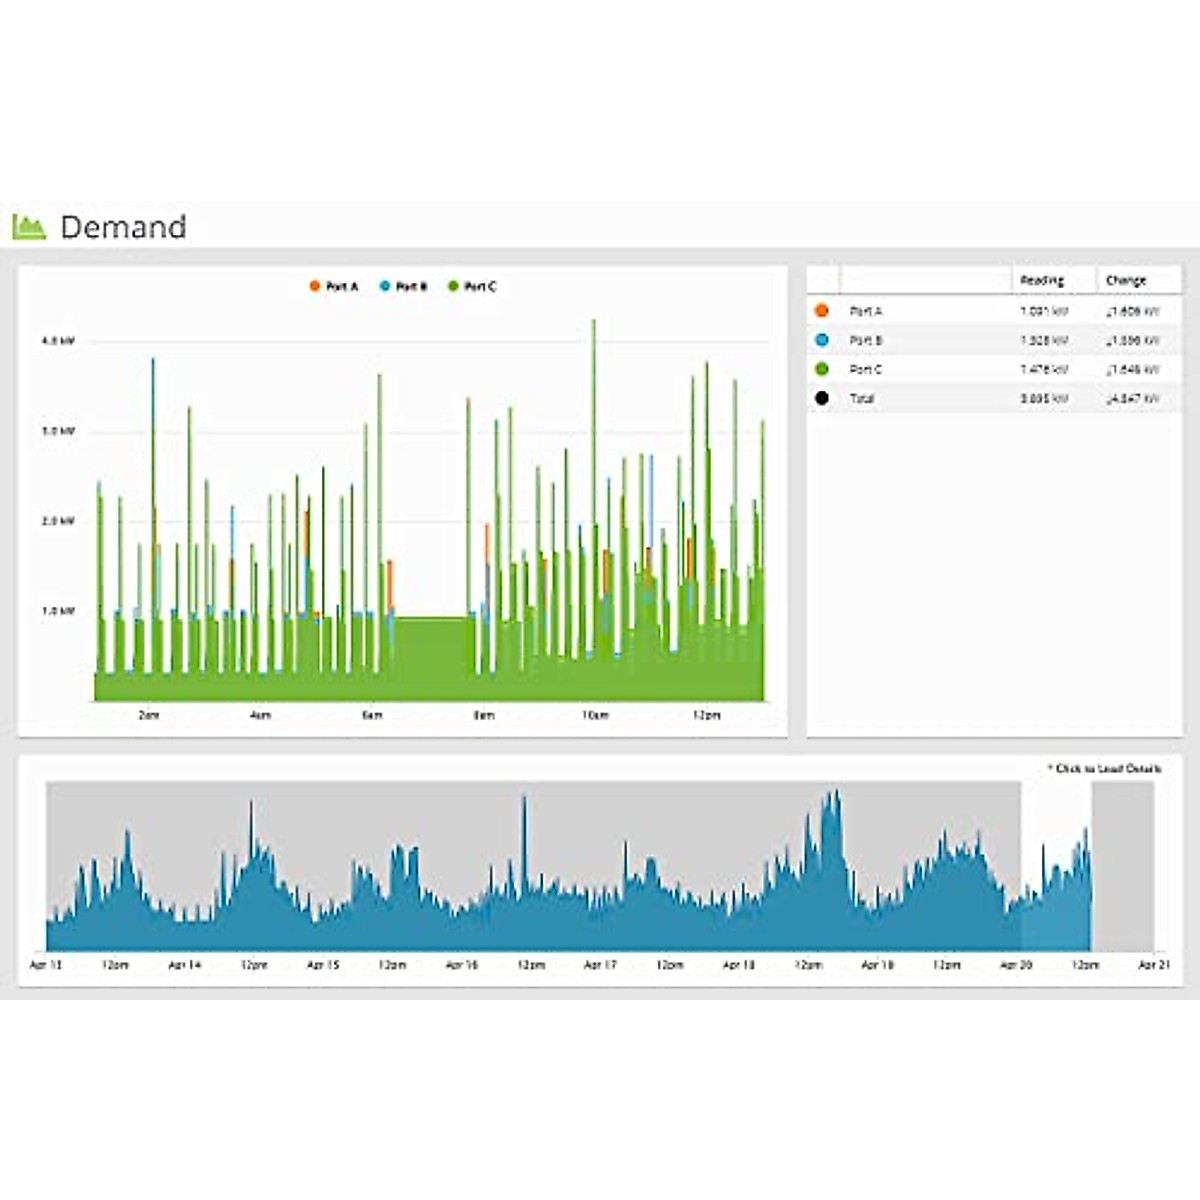Click the Apr 16 label on overview timeline

point(461,965)
